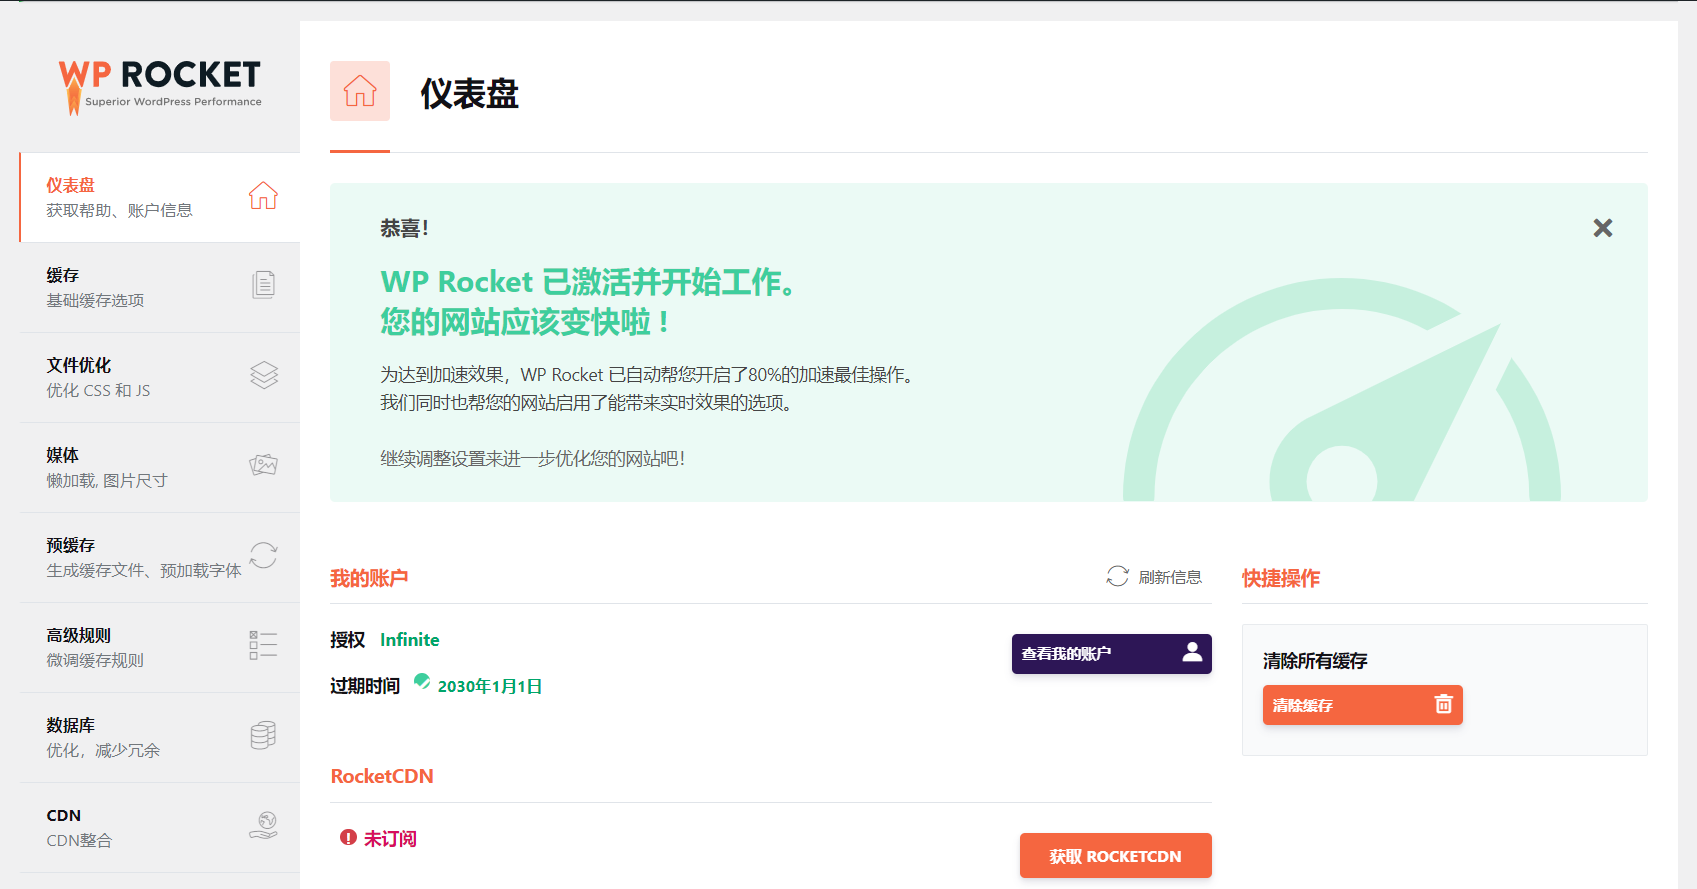
Task: Click 清除缓存 to clear cache
Action: click(x=1363, y=705)
